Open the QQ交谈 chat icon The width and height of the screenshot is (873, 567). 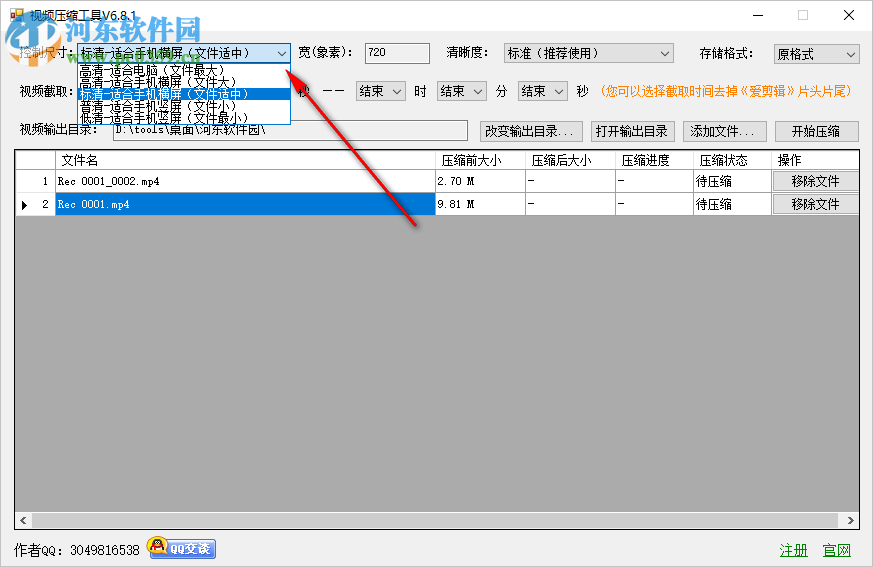click(x=182, y=548)
